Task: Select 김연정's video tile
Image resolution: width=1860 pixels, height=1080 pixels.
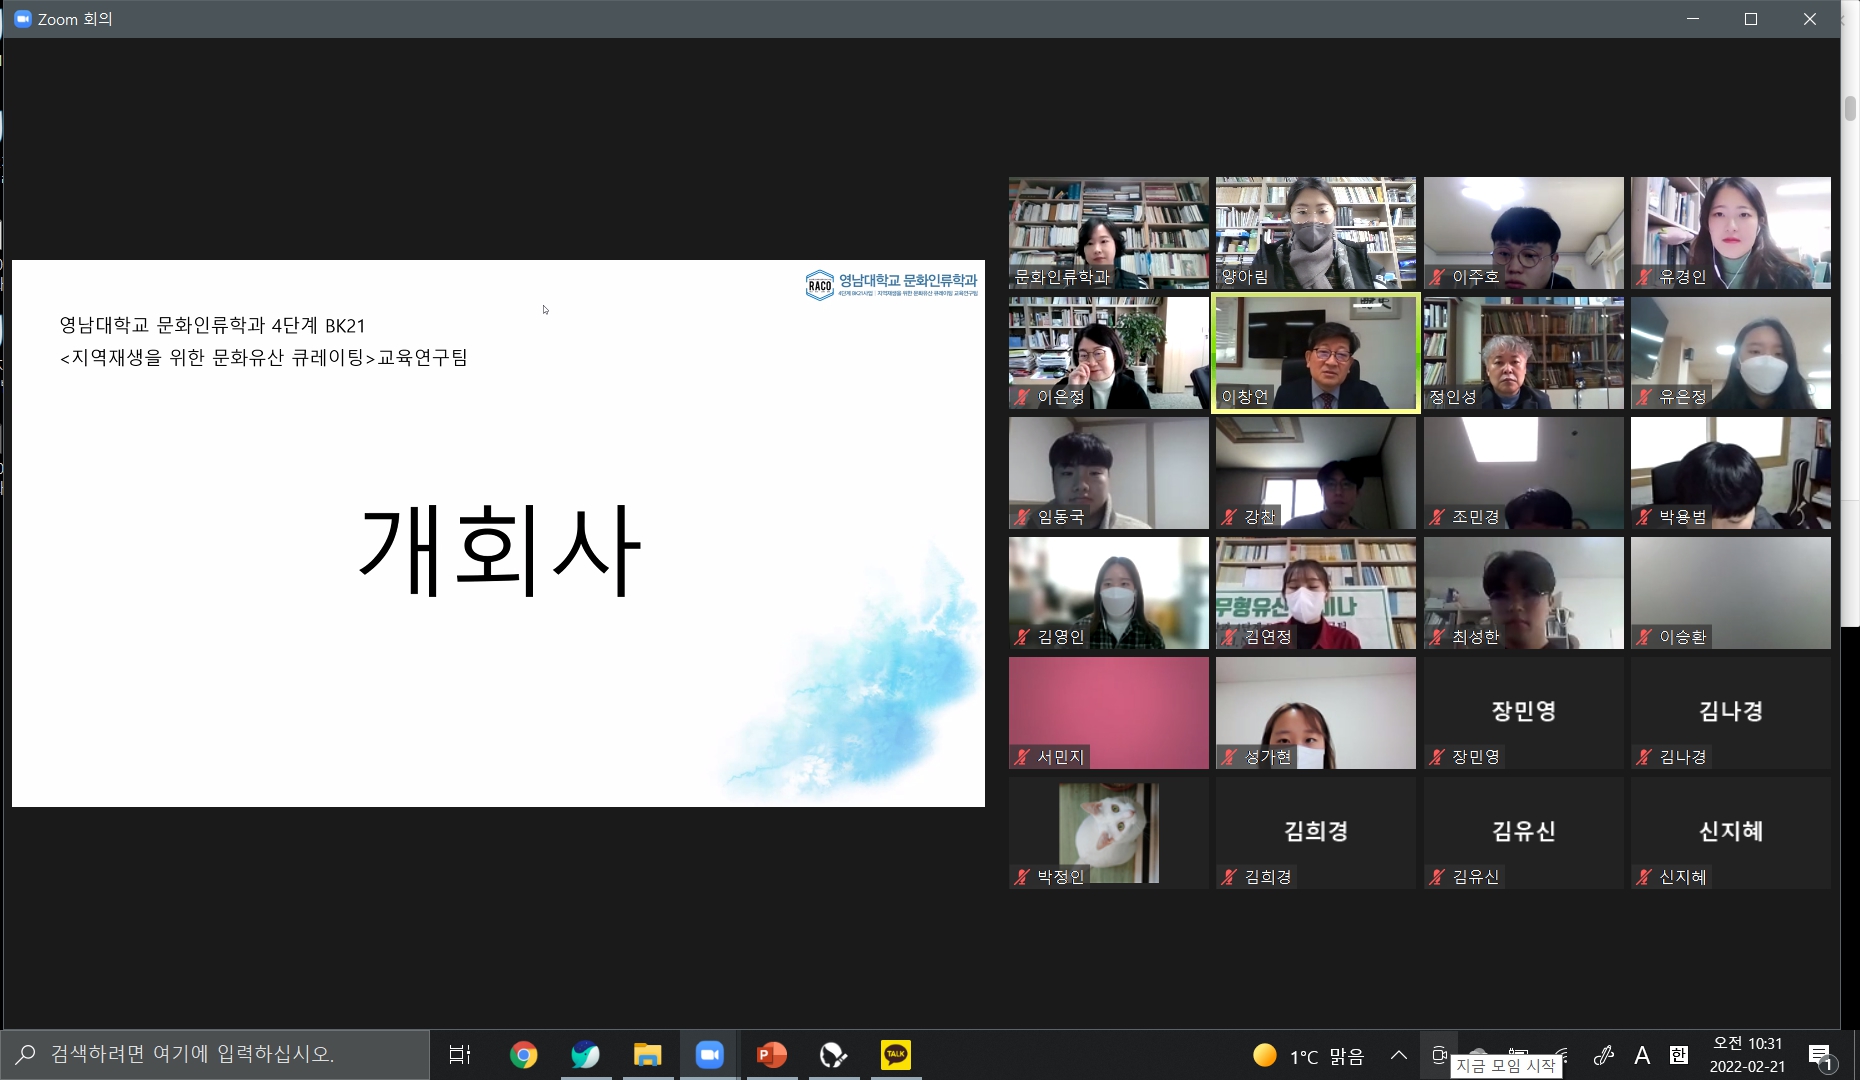Action: click(1316, 593)
